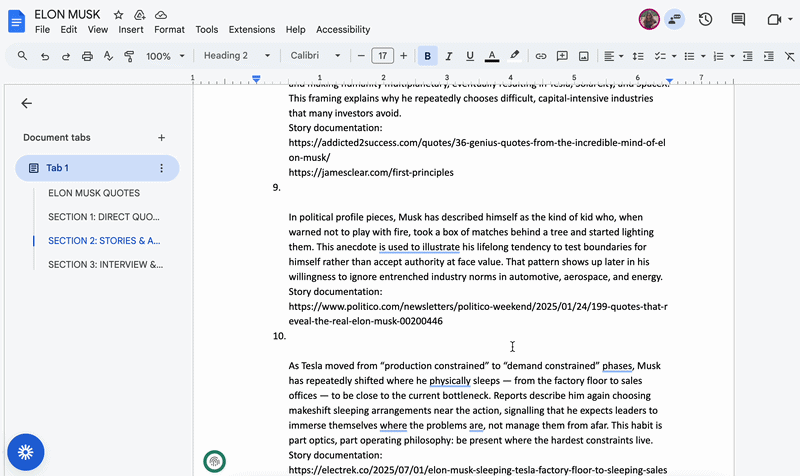
Task: Click the left indent ruler marker
Action: click(256, 79)
